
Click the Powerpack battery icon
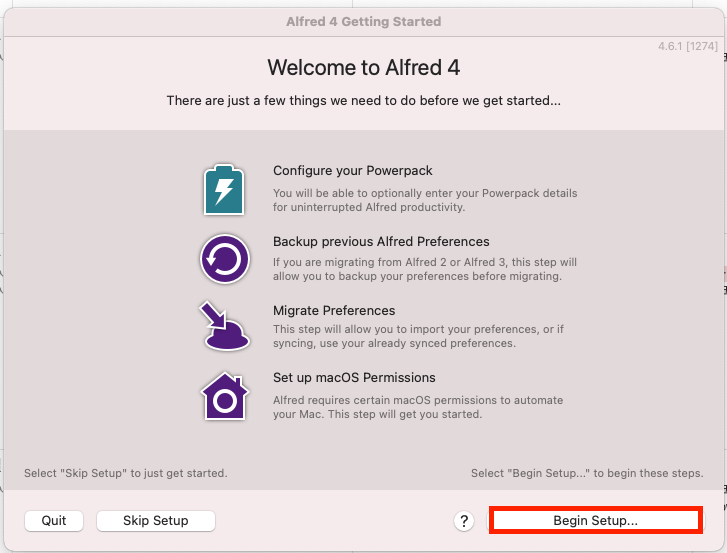[224, 190]
